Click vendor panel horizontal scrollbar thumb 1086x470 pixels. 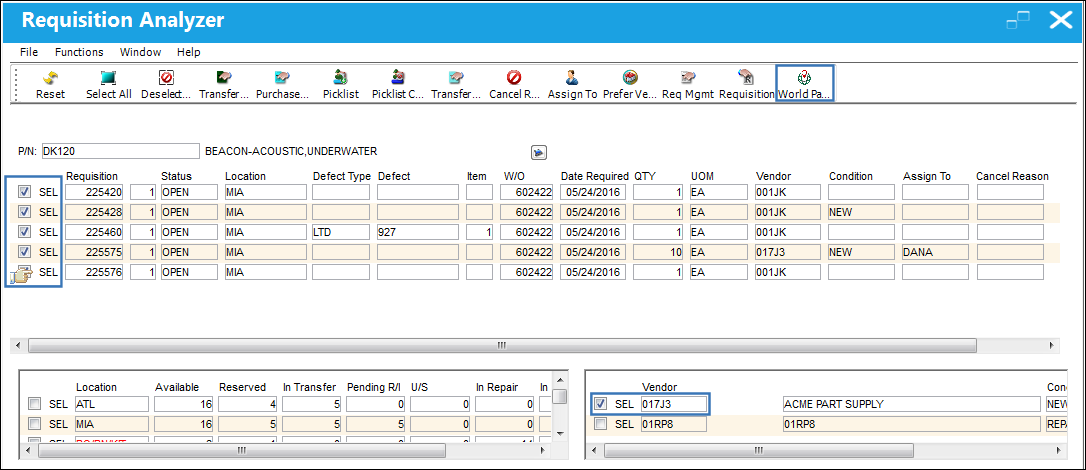click(760, 450)
